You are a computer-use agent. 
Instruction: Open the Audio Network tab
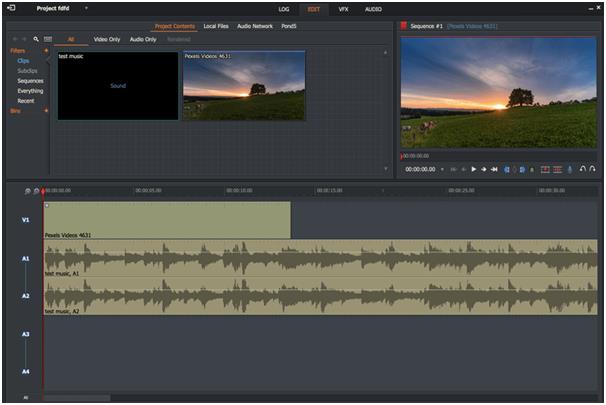click(255, 26)
